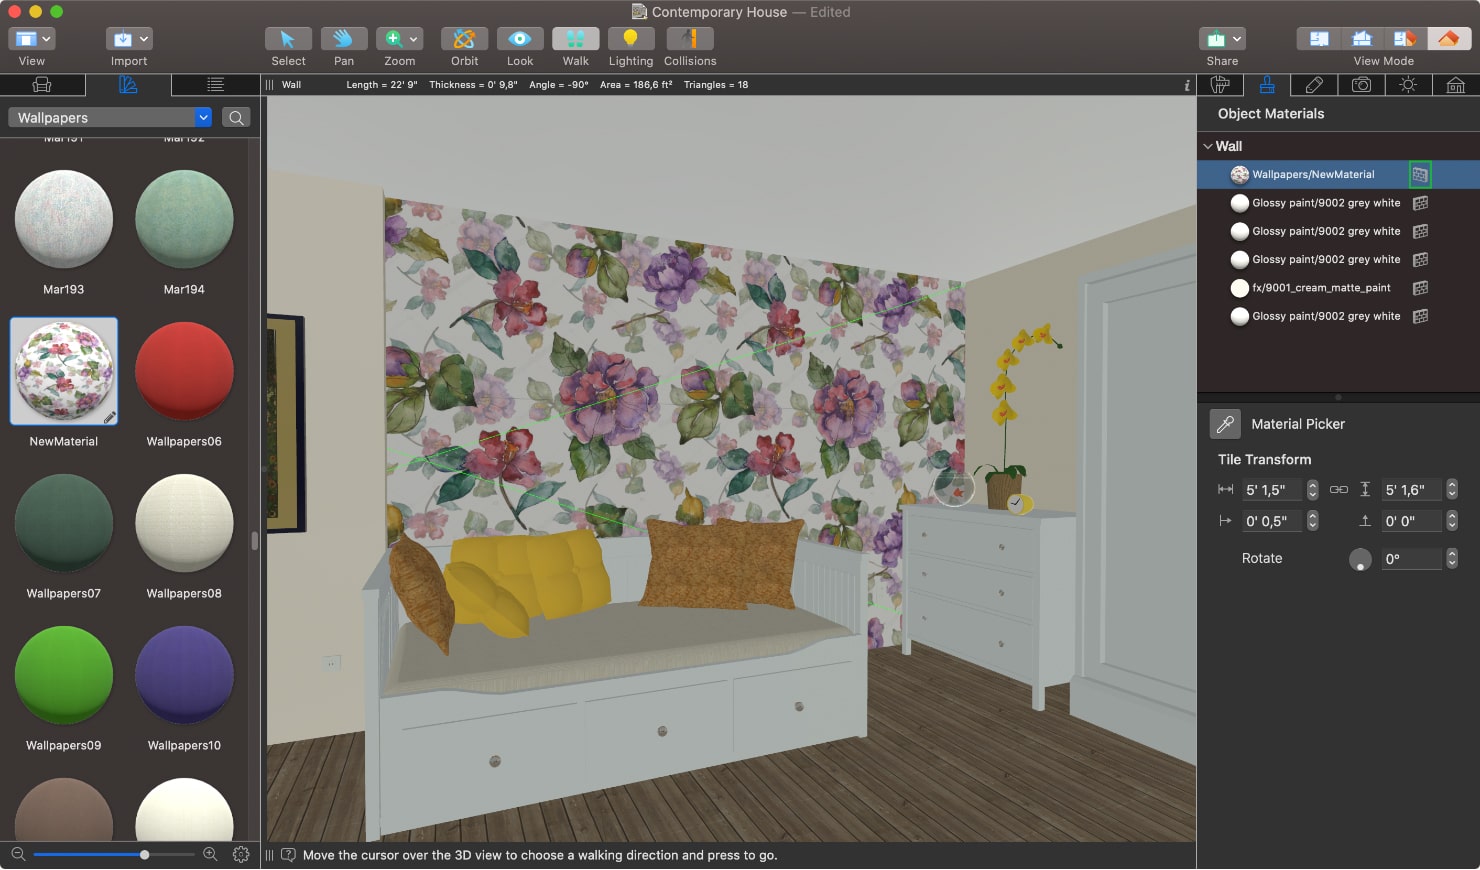The height and width of the screenshot is (870, 1480).
Task: Open the Lighting settings
Action: point(630,38)
